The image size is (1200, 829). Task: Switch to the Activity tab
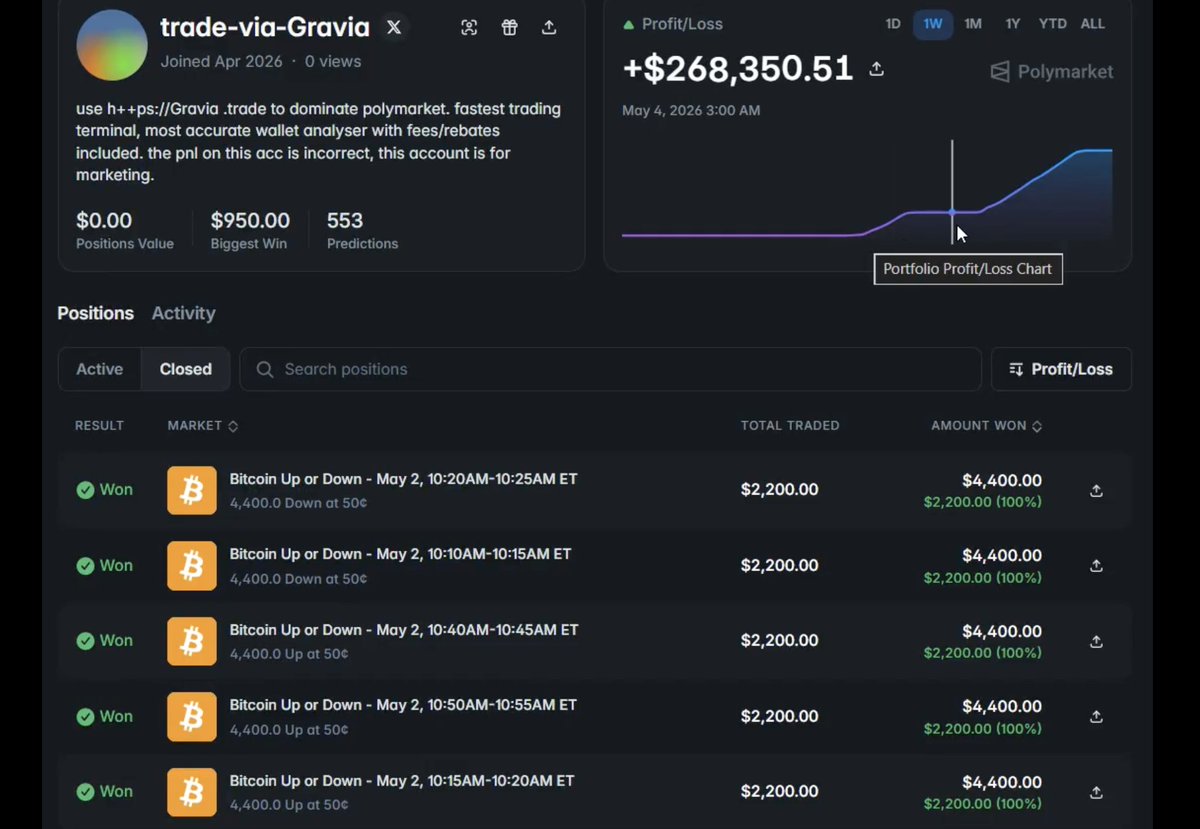click(x=183, y=313)
